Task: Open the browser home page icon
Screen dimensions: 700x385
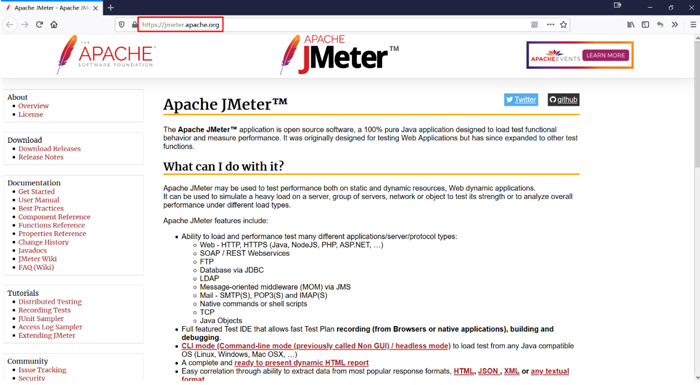Action: 54,25
